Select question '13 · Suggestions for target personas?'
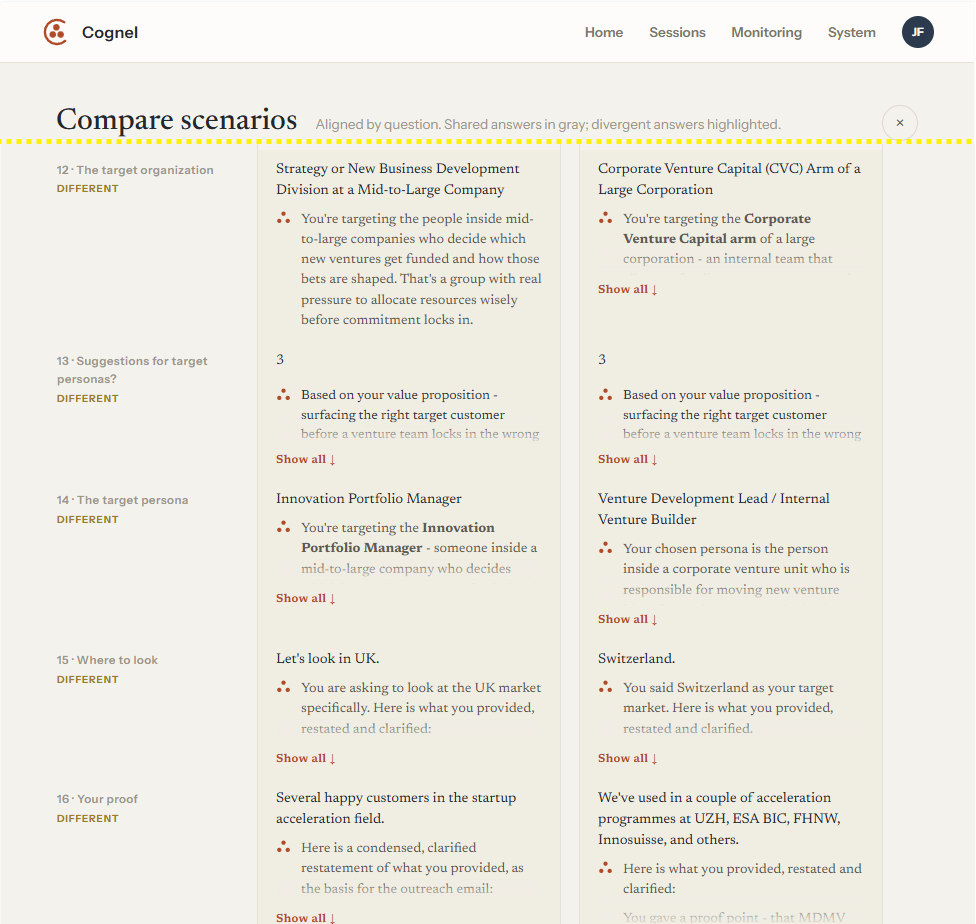Viewport: 976px width, 924px height. [x=132, y=370]
